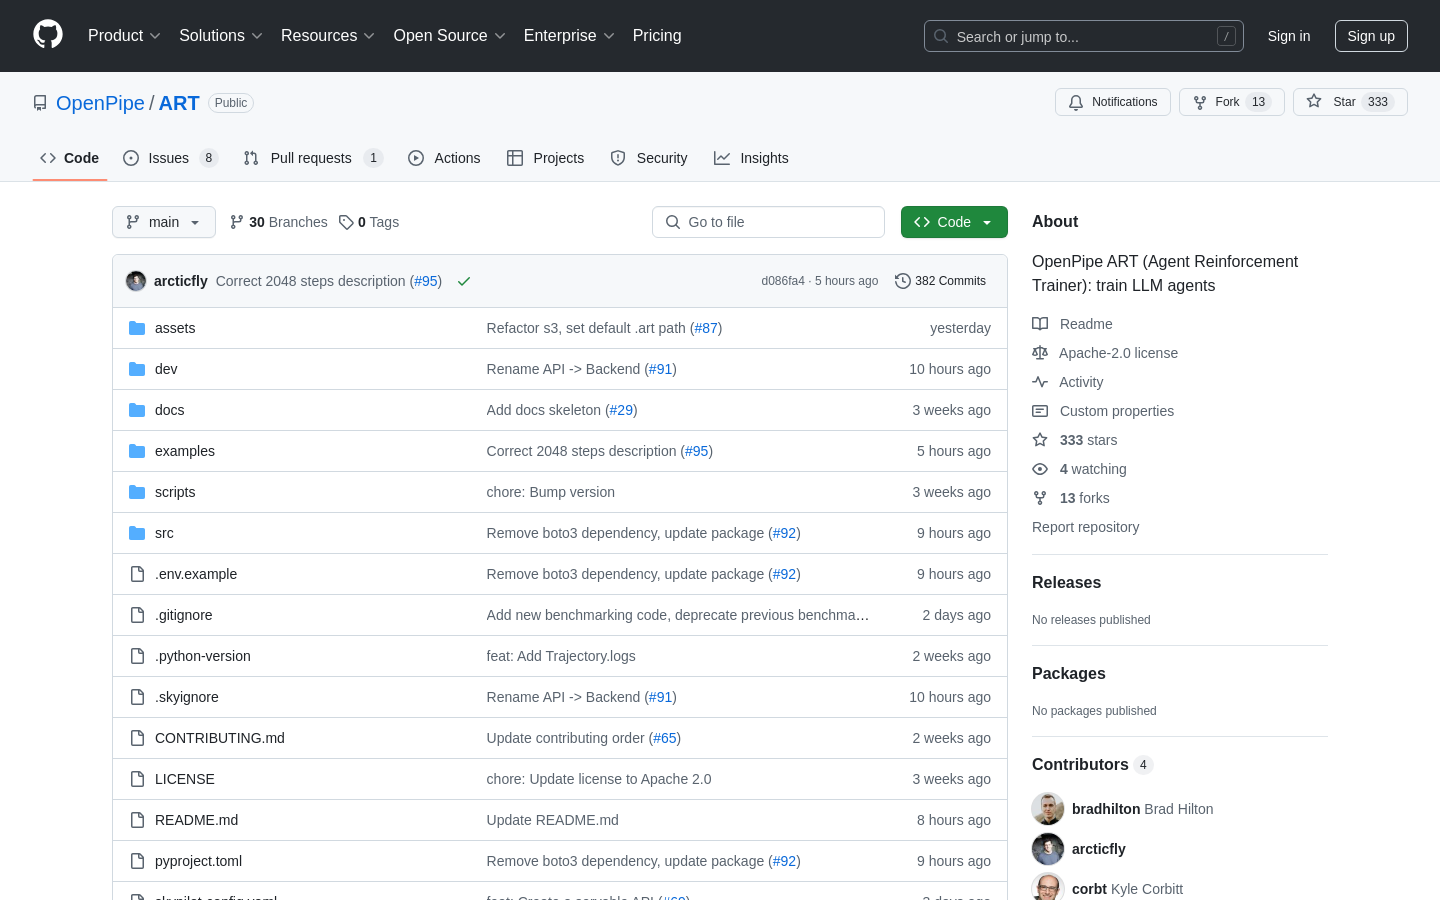Click the book icon beside Readme
This screenshot has height=900, width=1440.
(x=1040, y=324)
